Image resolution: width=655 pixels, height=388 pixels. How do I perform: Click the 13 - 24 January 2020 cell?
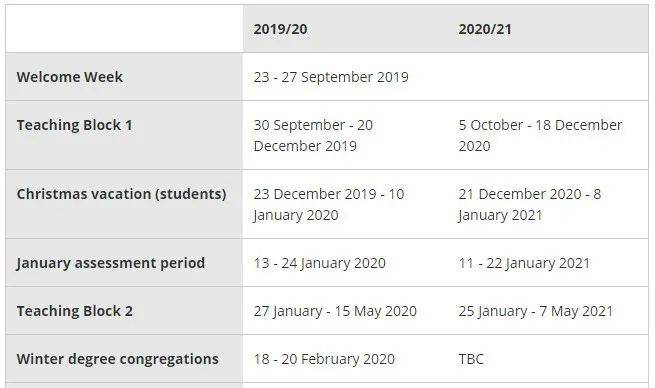point(320,263)
